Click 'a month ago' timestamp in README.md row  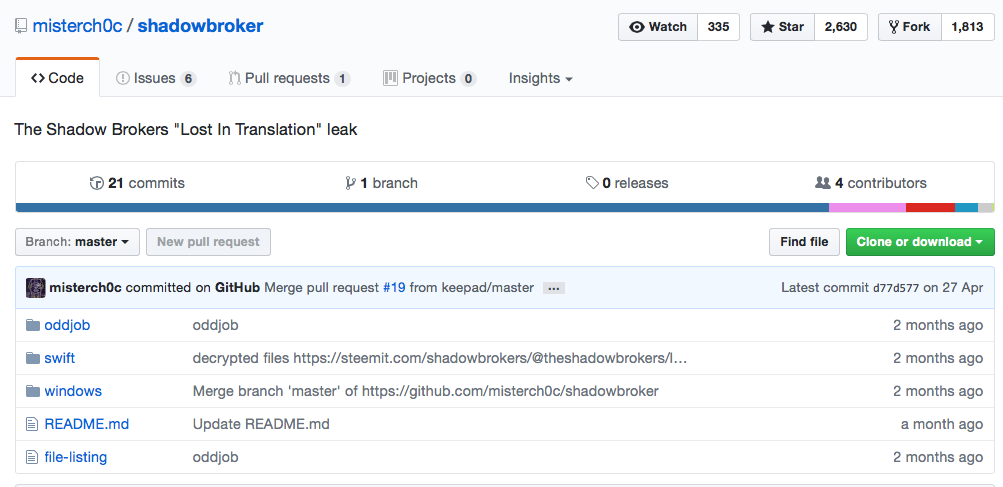[x=942, y=424]
